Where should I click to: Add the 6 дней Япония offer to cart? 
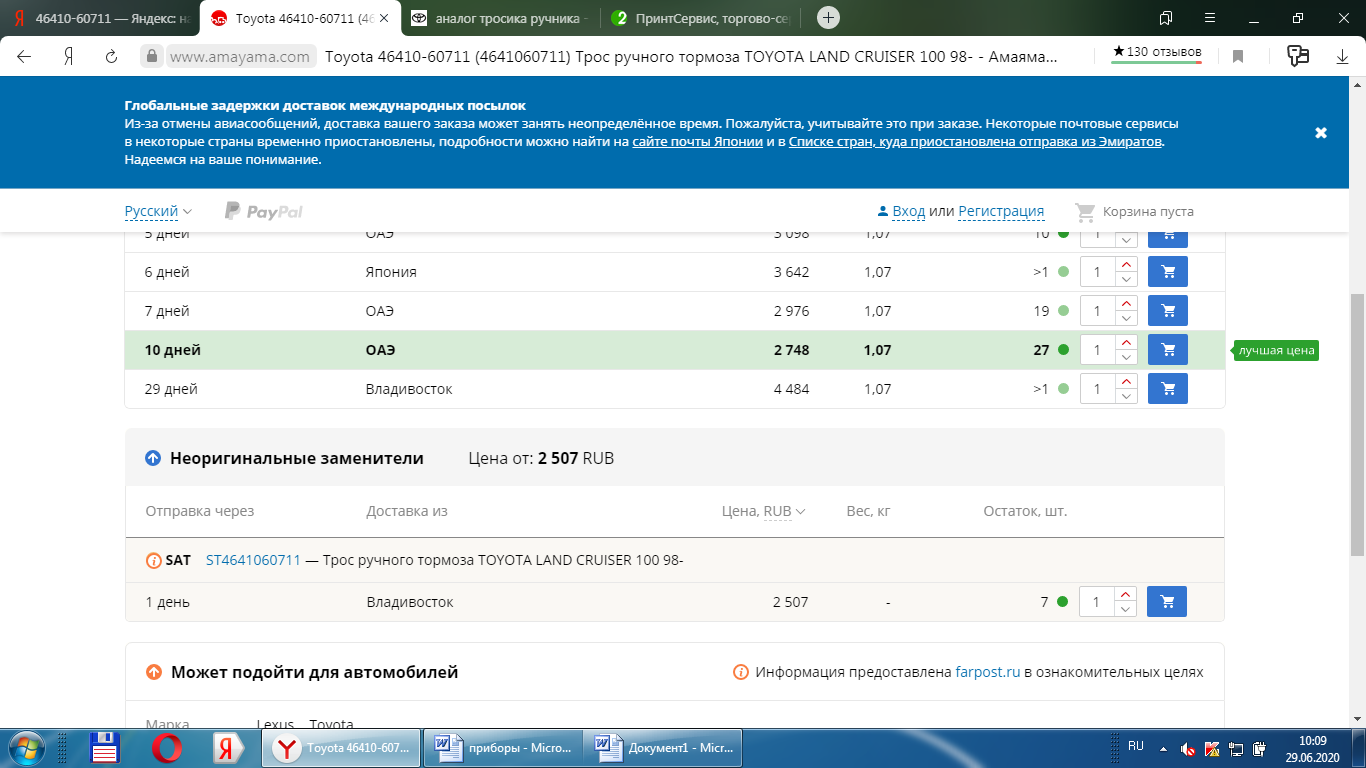point(1167,272)
